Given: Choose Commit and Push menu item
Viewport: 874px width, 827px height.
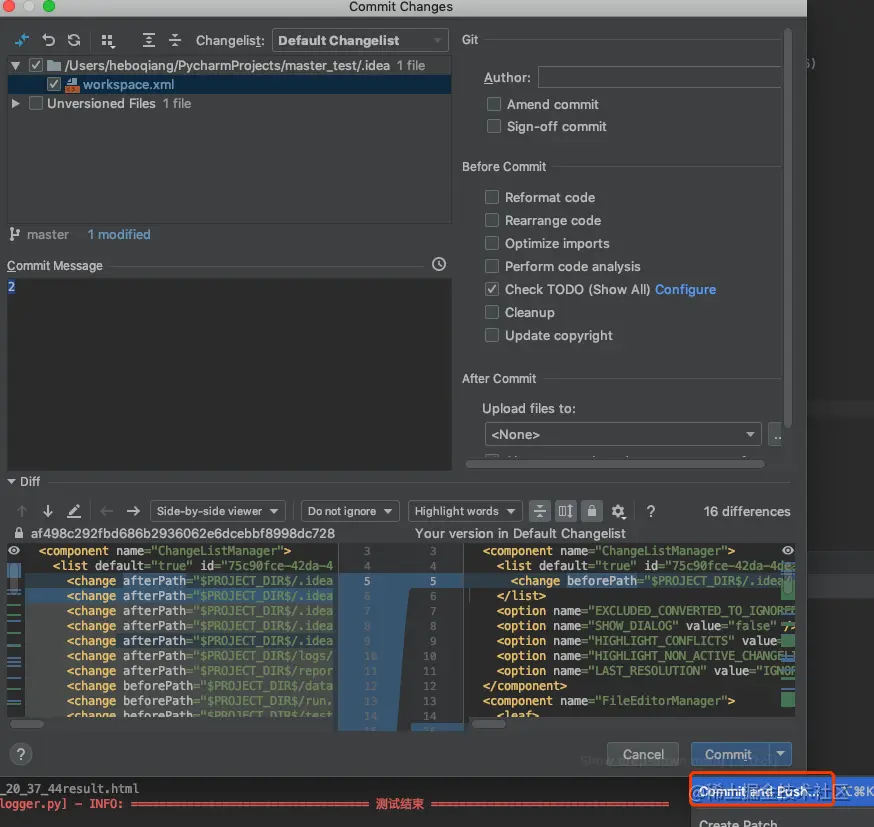Looking at the screenshot, I should pyautogui.click(x=761, y=791).
